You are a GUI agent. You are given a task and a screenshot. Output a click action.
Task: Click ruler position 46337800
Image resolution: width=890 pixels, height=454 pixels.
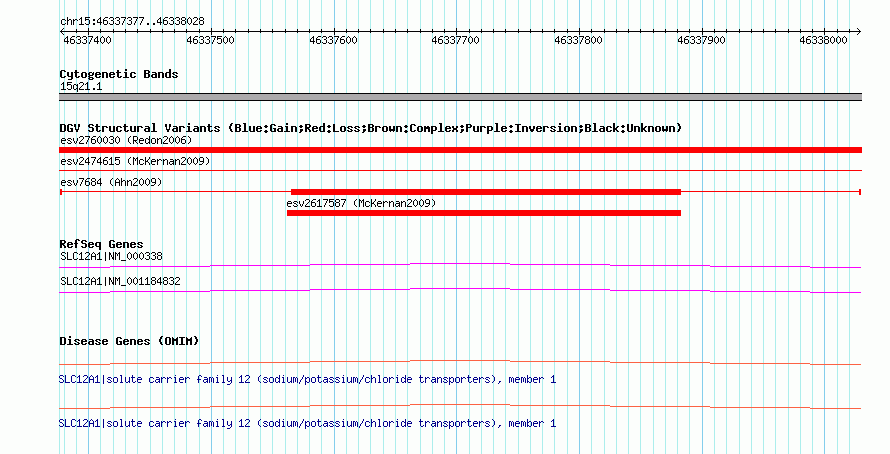pos(578,40)
